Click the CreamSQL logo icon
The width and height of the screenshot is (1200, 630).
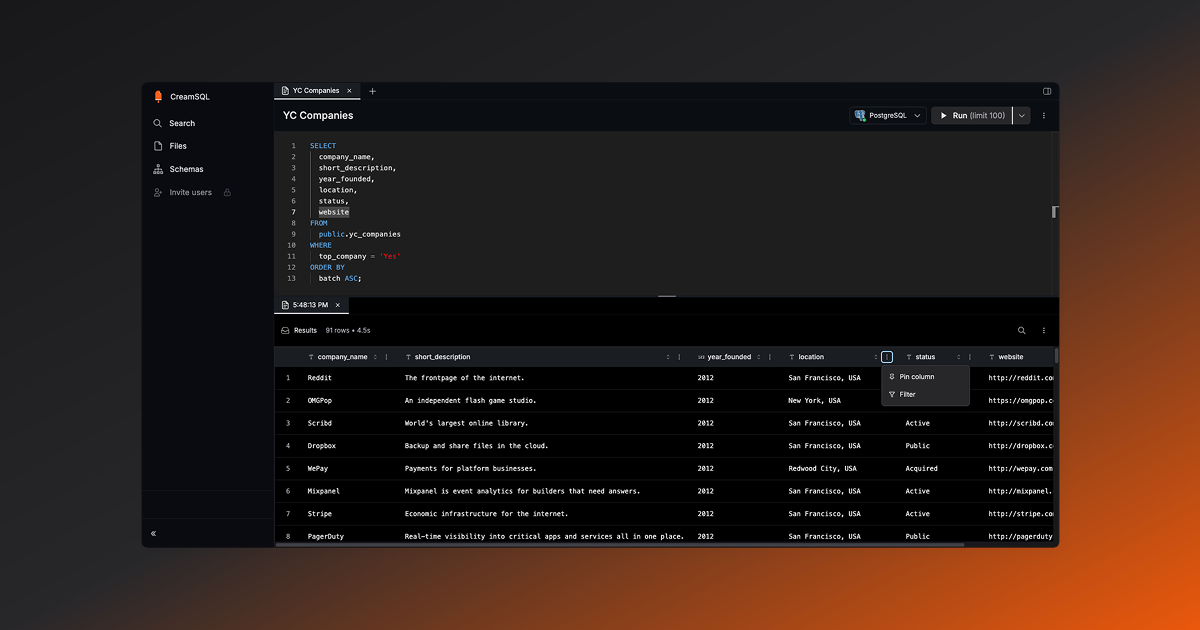coord(158,97)
